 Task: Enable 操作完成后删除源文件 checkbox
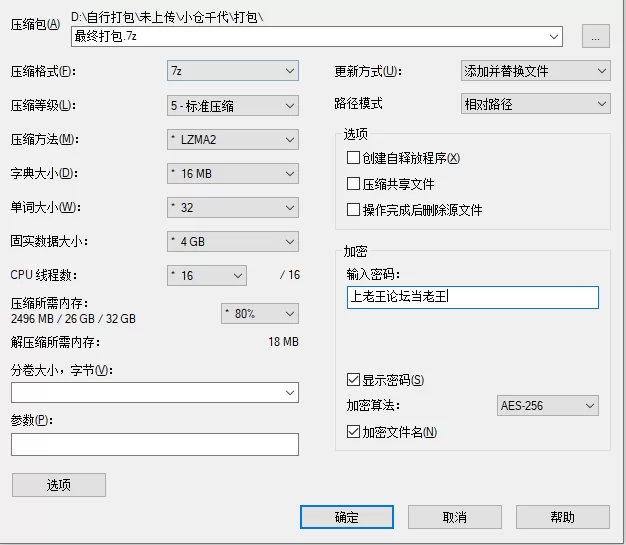point(353,210)
